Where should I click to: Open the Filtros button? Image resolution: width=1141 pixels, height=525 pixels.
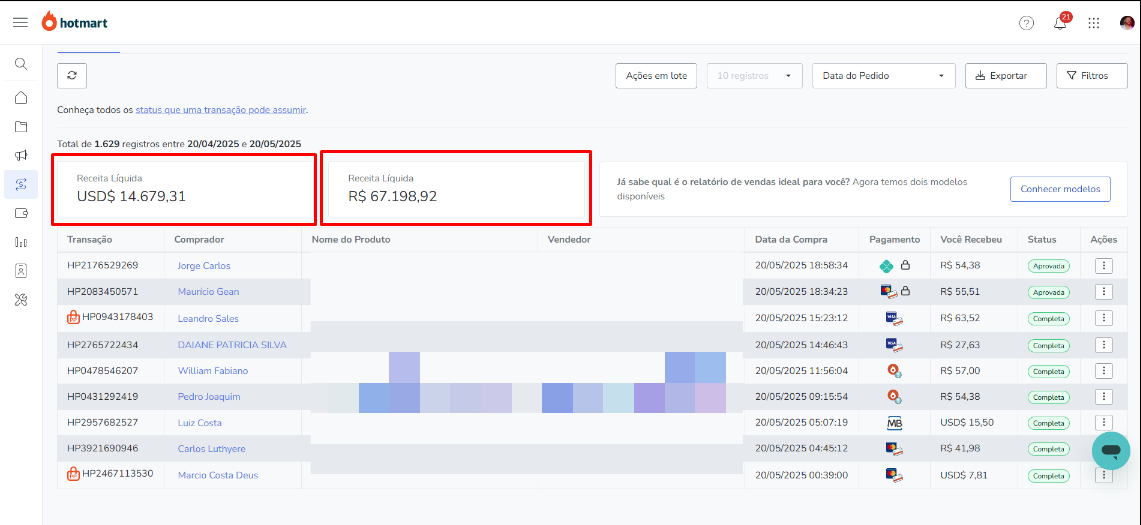coord(1091,76)
